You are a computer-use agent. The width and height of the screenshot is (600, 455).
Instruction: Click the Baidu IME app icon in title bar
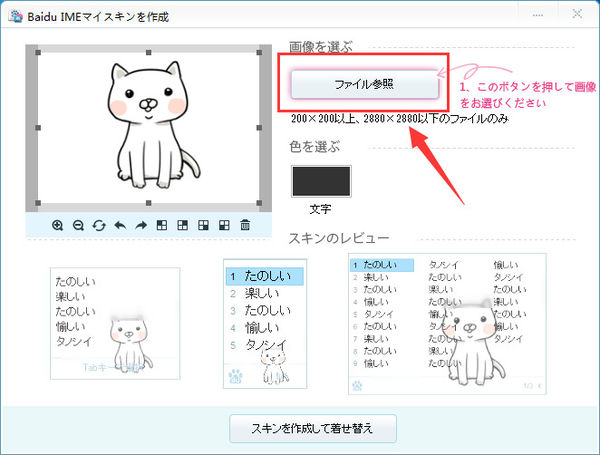pos(15,16)
